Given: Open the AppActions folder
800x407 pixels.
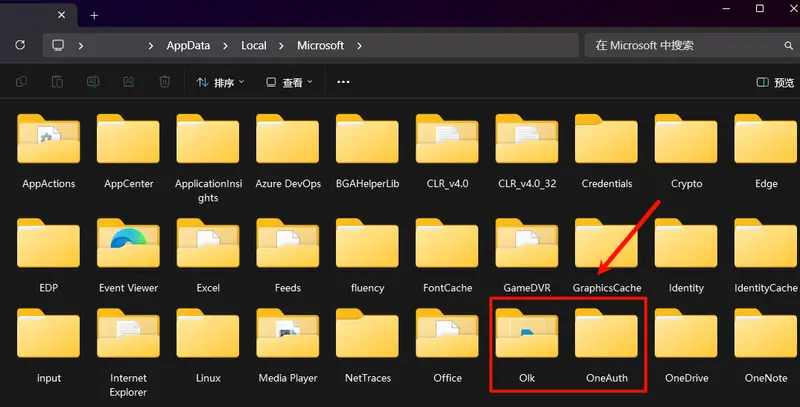Looking at the screenshot, I should click(48, 152).
